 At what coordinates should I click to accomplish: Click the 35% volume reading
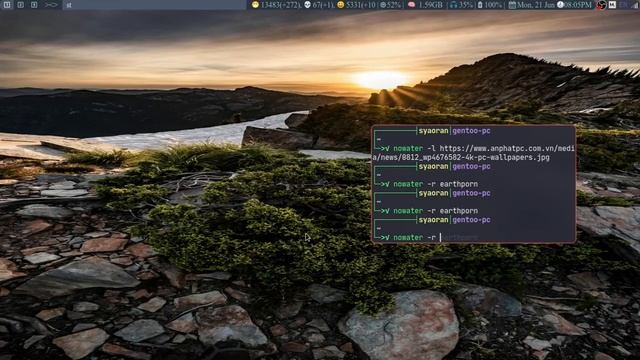click(466, 5)
